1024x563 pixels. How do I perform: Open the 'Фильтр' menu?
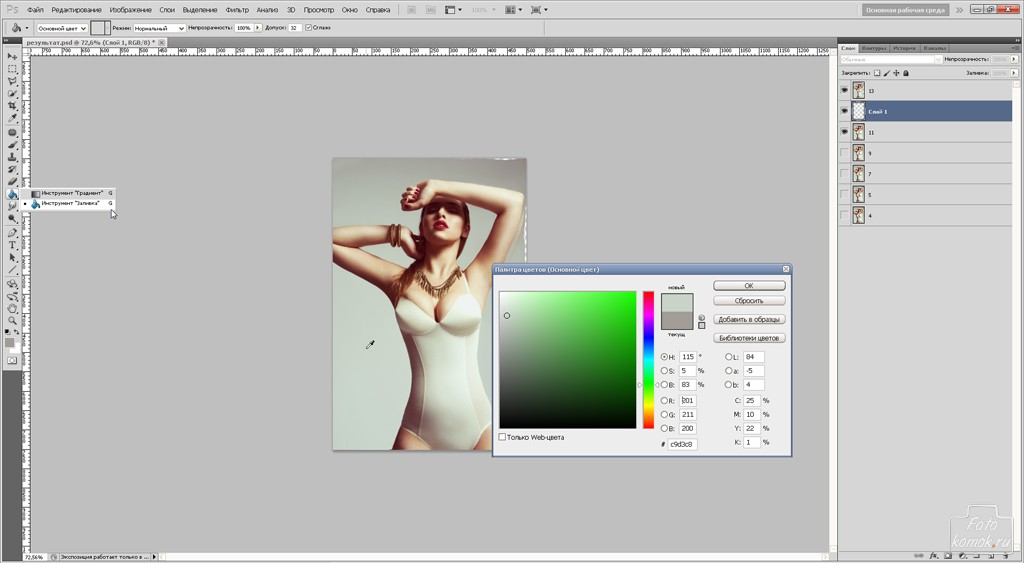point(237,9)
